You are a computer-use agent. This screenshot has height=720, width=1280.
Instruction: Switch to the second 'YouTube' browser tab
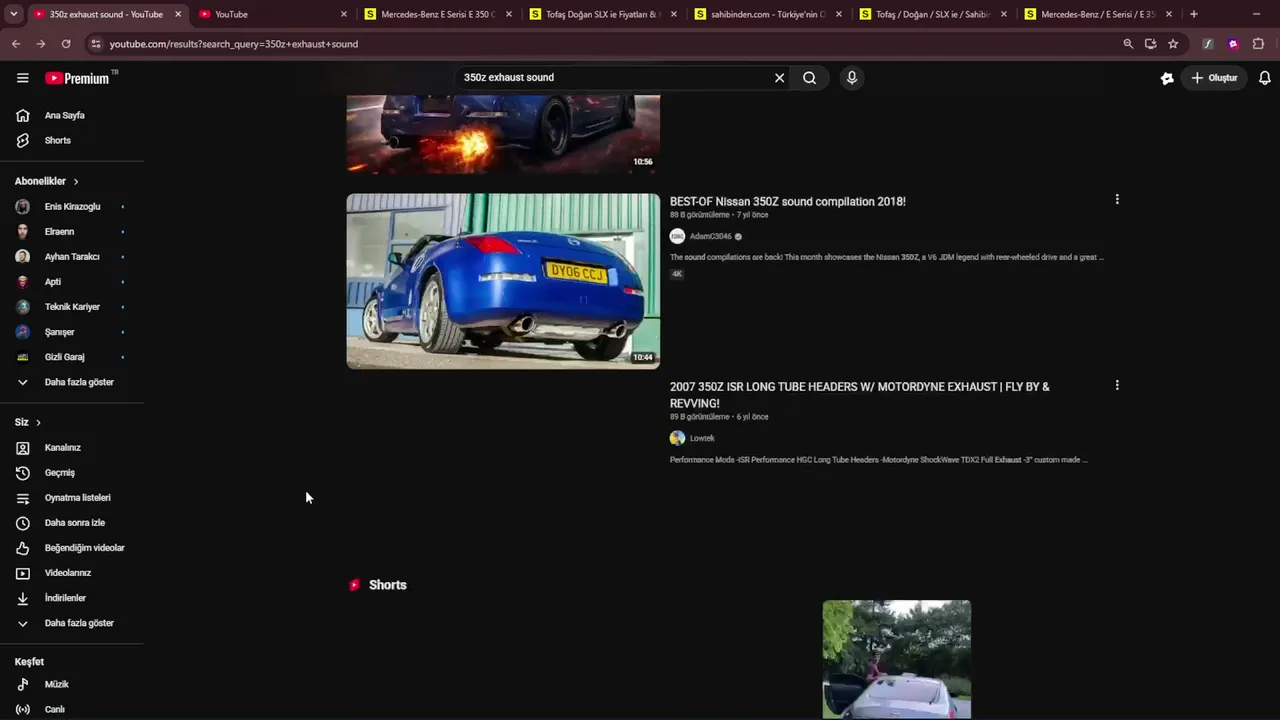pyautogui.click(x=273, y=14)
